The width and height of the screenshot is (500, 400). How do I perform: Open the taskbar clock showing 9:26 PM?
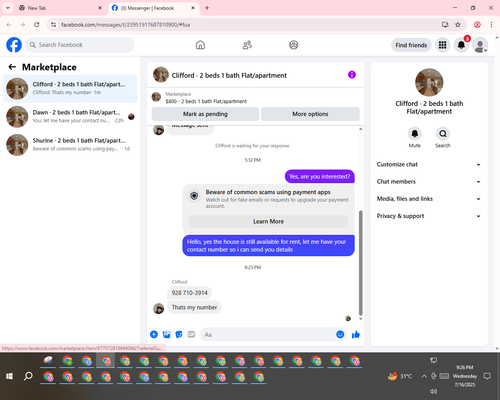[x=465, y=376]
